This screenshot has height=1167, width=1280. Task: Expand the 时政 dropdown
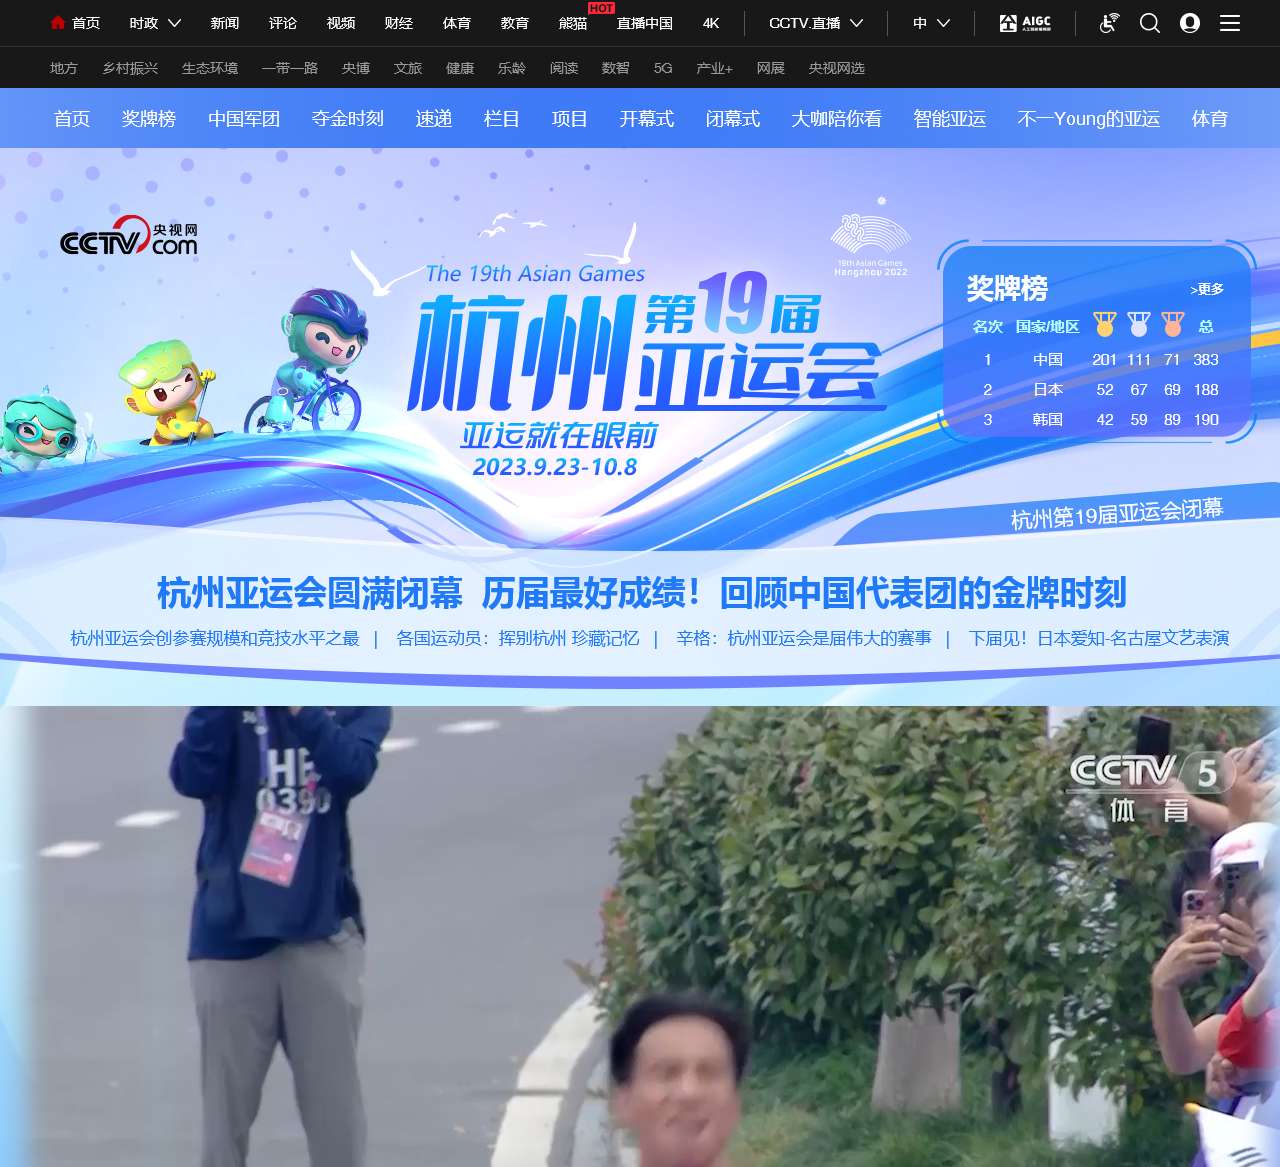click(x=155, y=22)
